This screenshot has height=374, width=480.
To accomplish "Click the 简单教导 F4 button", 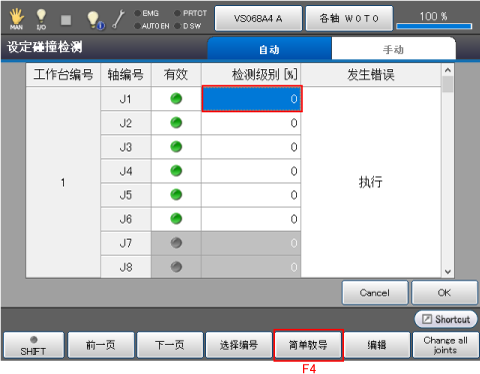I will (308, 345).
